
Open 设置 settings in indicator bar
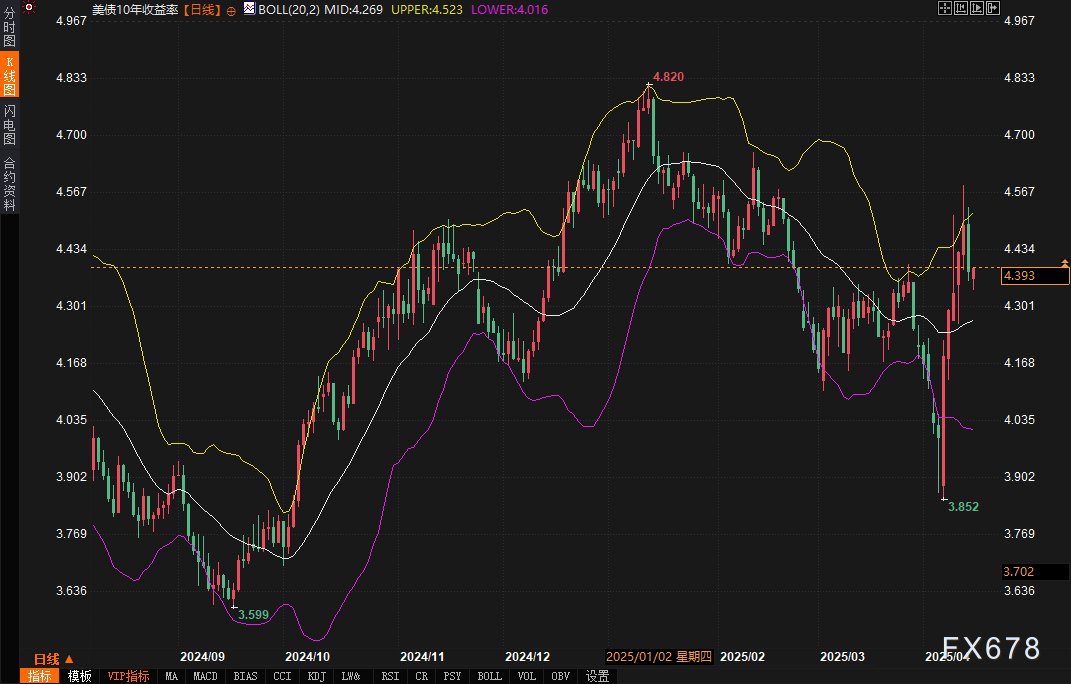pyautogui.click(x=598, y=676)
